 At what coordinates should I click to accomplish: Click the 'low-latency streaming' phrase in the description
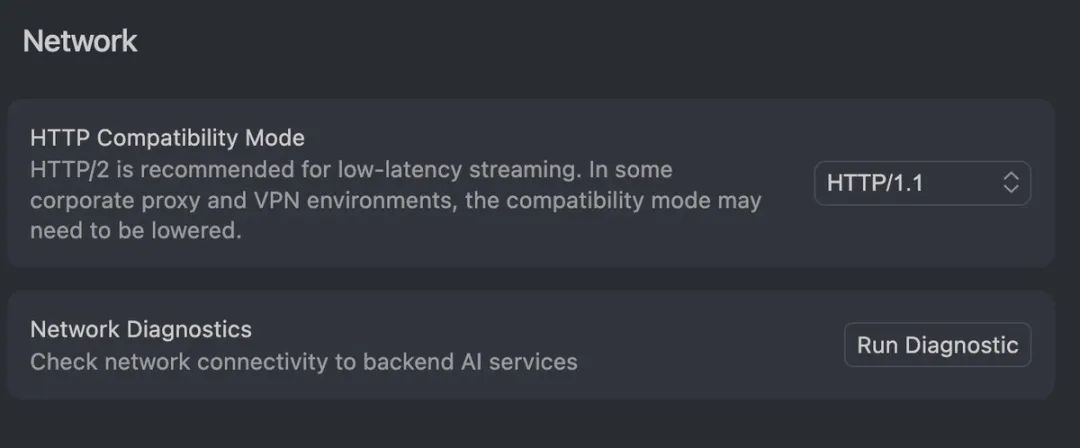(x=456, y=170)
